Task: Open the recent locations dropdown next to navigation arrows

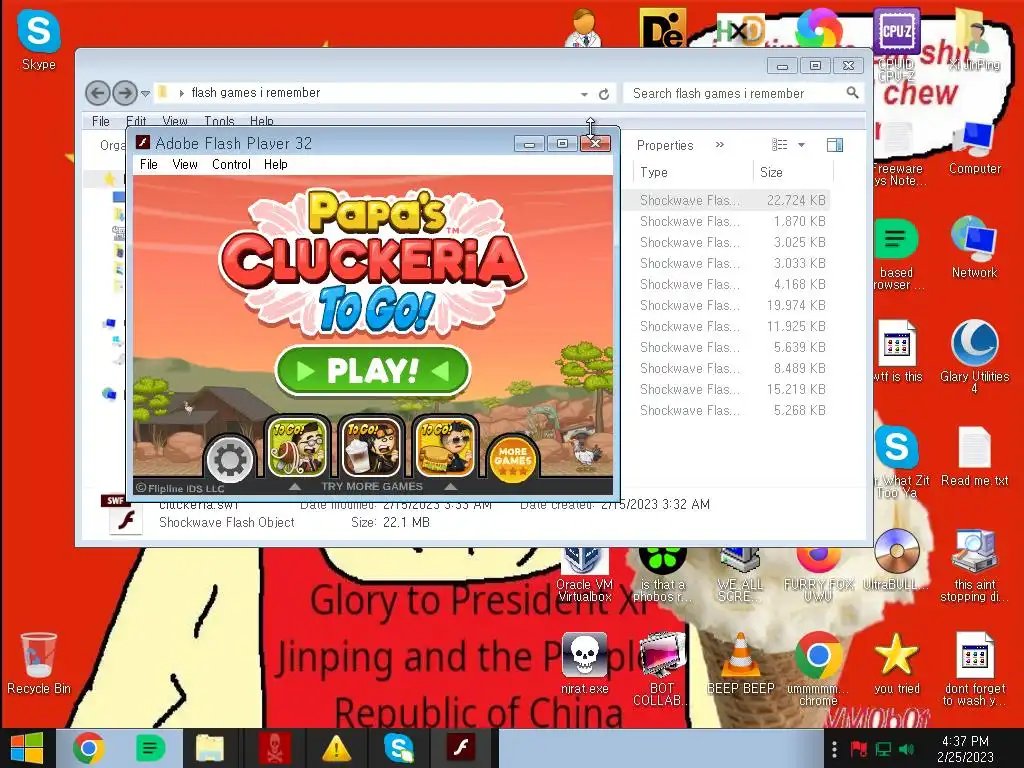Action: tap(146, 93)
